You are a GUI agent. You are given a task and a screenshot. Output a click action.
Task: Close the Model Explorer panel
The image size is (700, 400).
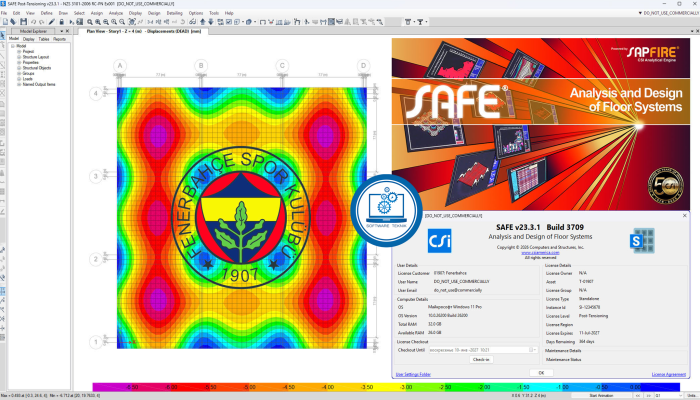point(67,31)
